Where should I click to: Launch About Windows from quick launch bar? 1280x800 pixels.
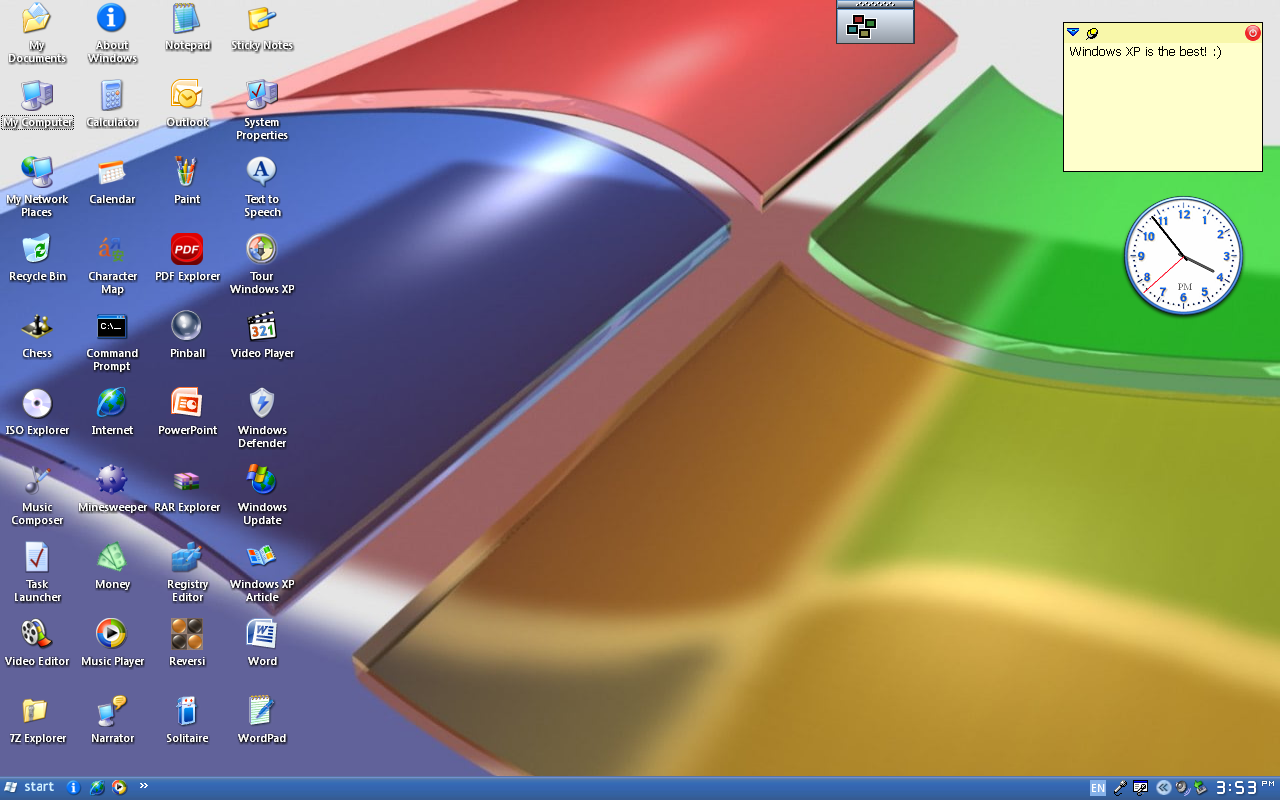coord(73,787)
